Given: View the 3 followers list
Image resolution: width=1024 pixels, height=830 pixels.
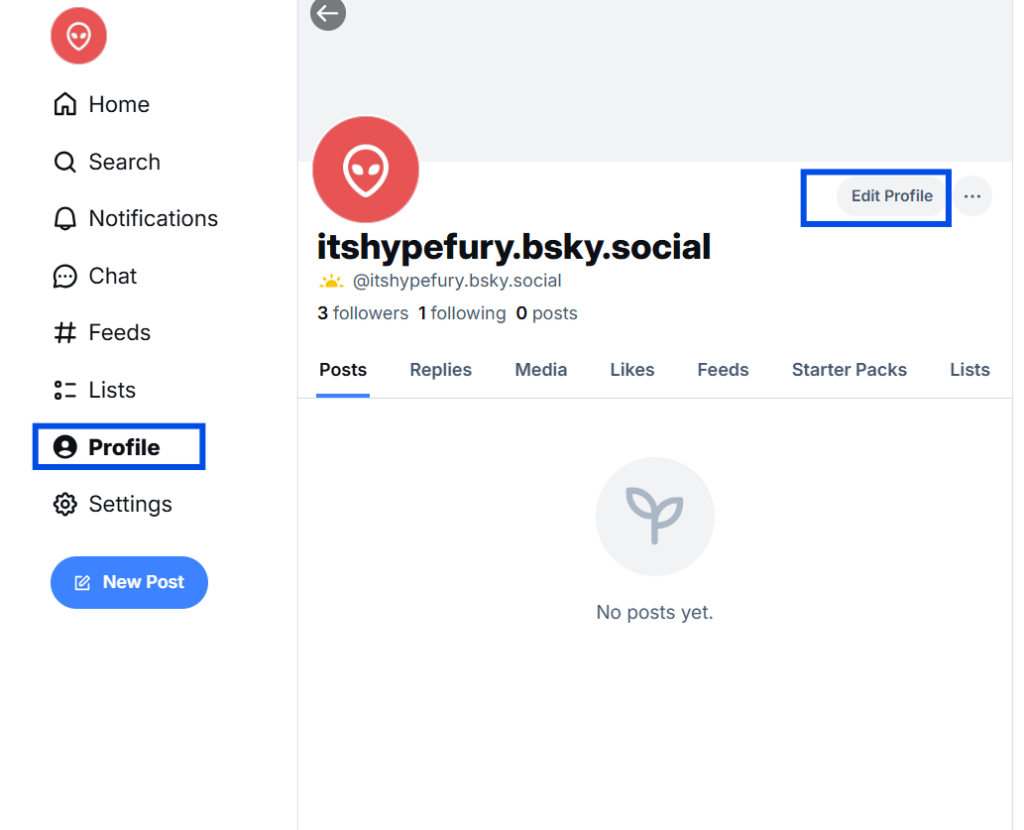Looking at the screenshot, I should coord(363,313).
